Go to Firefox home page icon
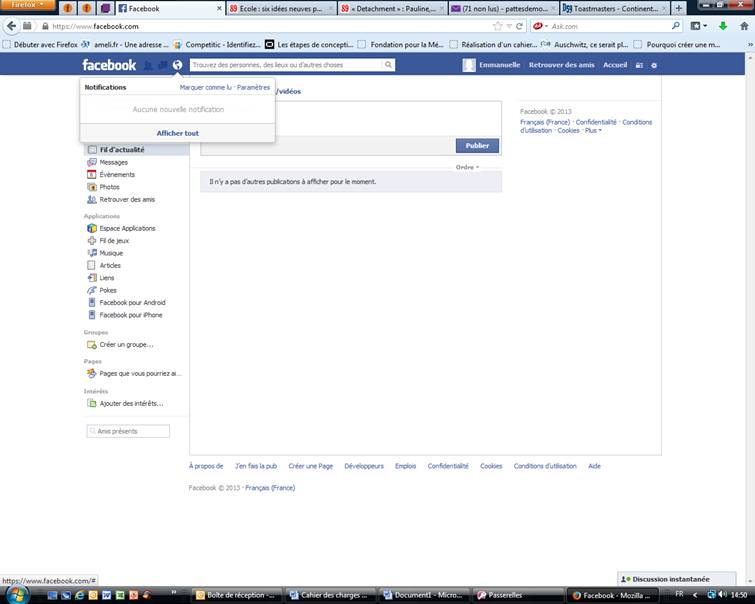755x604 pixels. click(744, 26)
